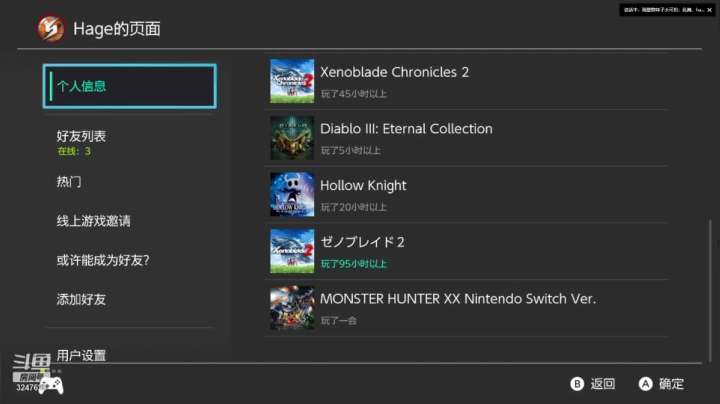The image size is (720, 404).
Task: Click the Hage profile avatar icon
Action: click(51, 28)
